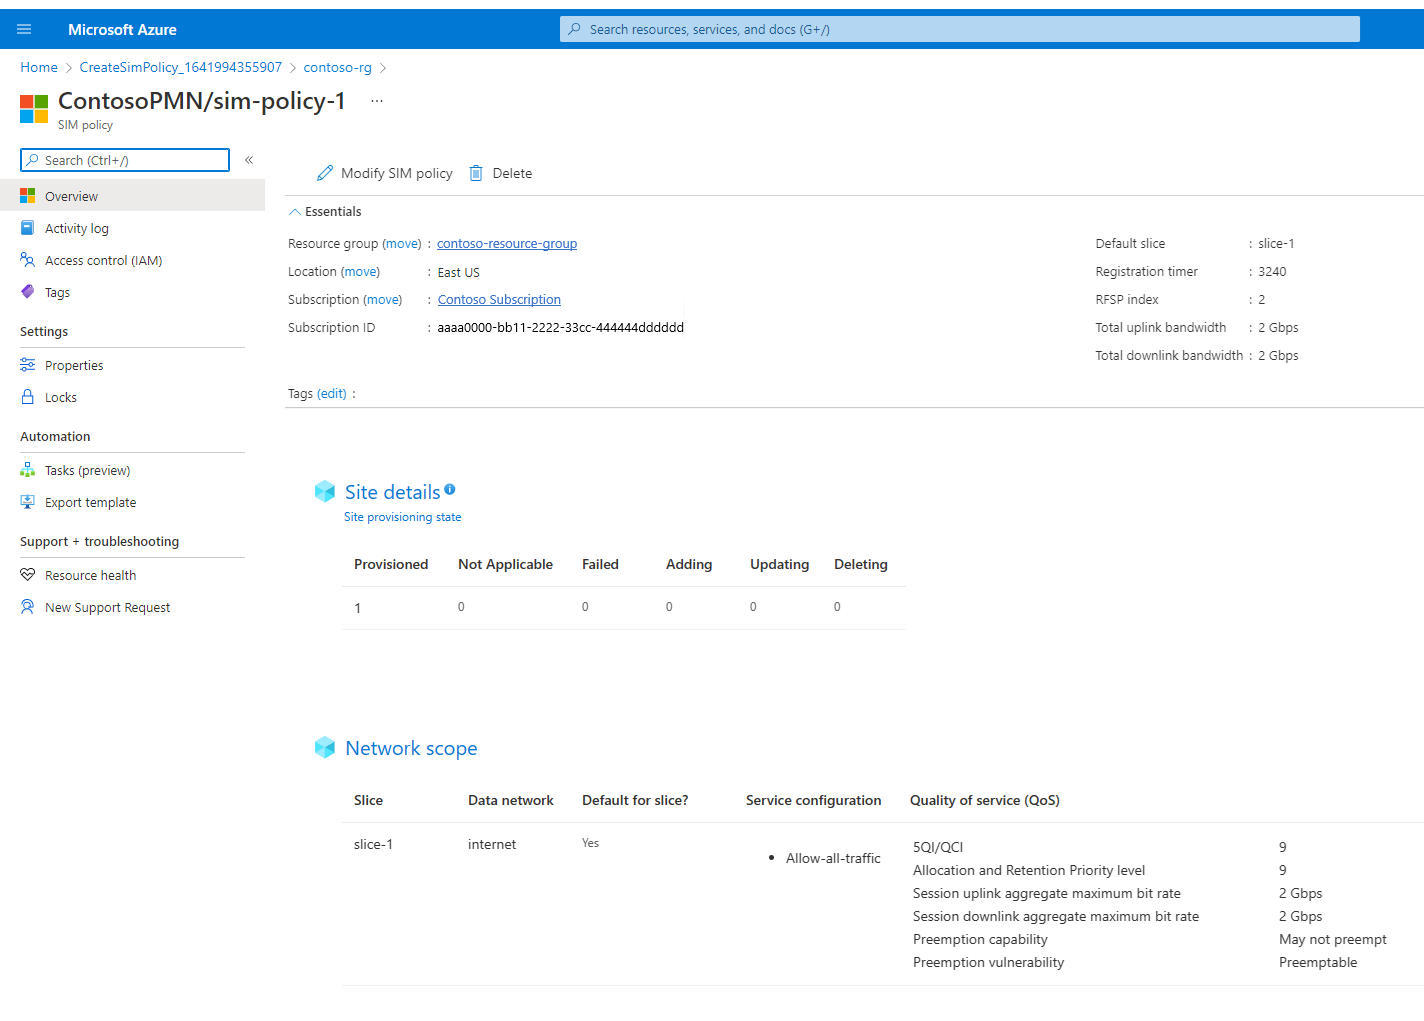This screenshot has width=1424, height=1021.
Task: Click the Default slice value slice-1
Action: tap(1276, 243)
